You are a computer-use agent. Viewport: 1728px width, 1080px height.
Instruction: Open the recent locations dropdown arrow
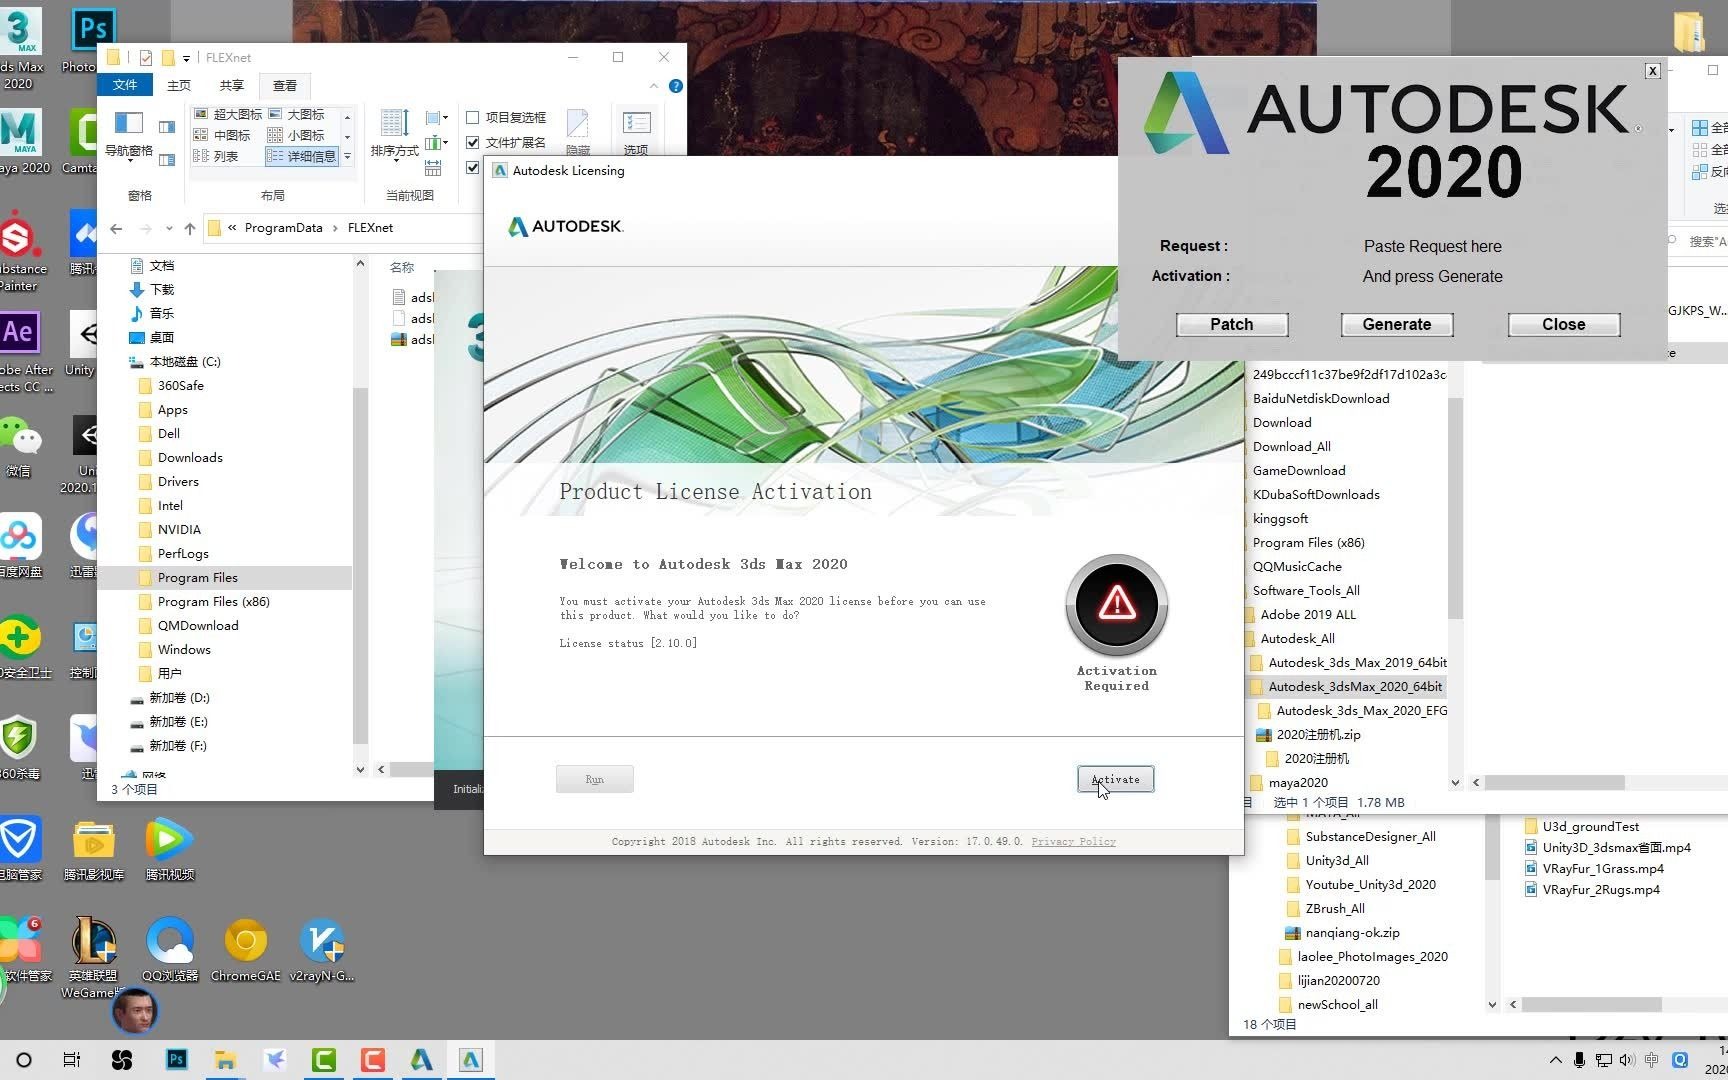(x=169, y=228)
